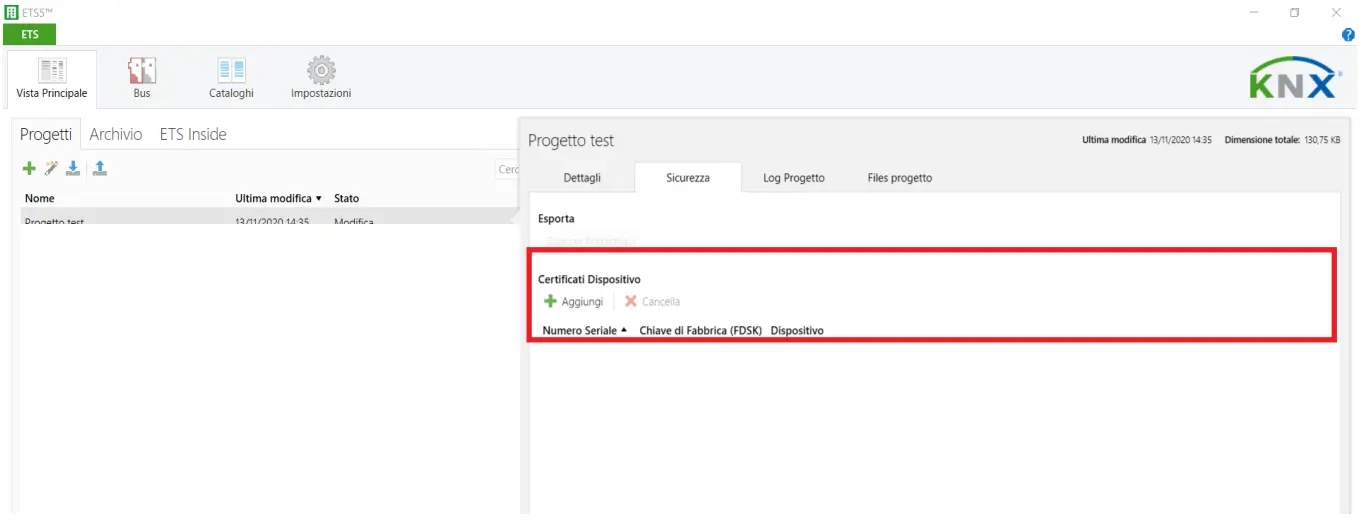Screen dimensions: 1366x524
Task: Click the magic wand project wizard icon
Action: 51,169
